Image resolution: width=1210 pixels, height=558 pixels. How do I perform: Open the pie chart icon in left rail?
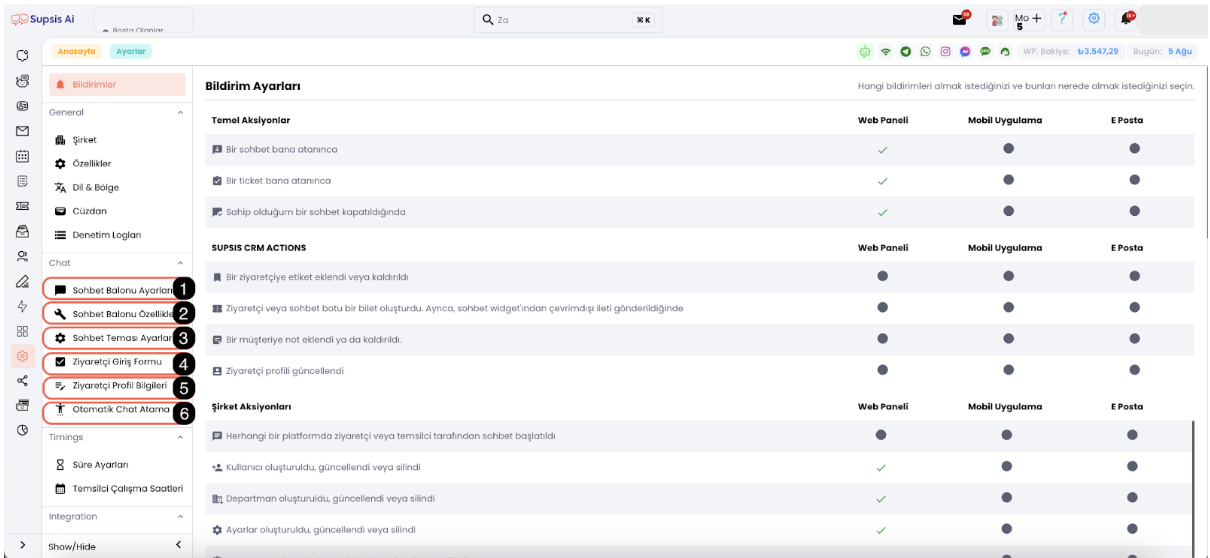22,429
